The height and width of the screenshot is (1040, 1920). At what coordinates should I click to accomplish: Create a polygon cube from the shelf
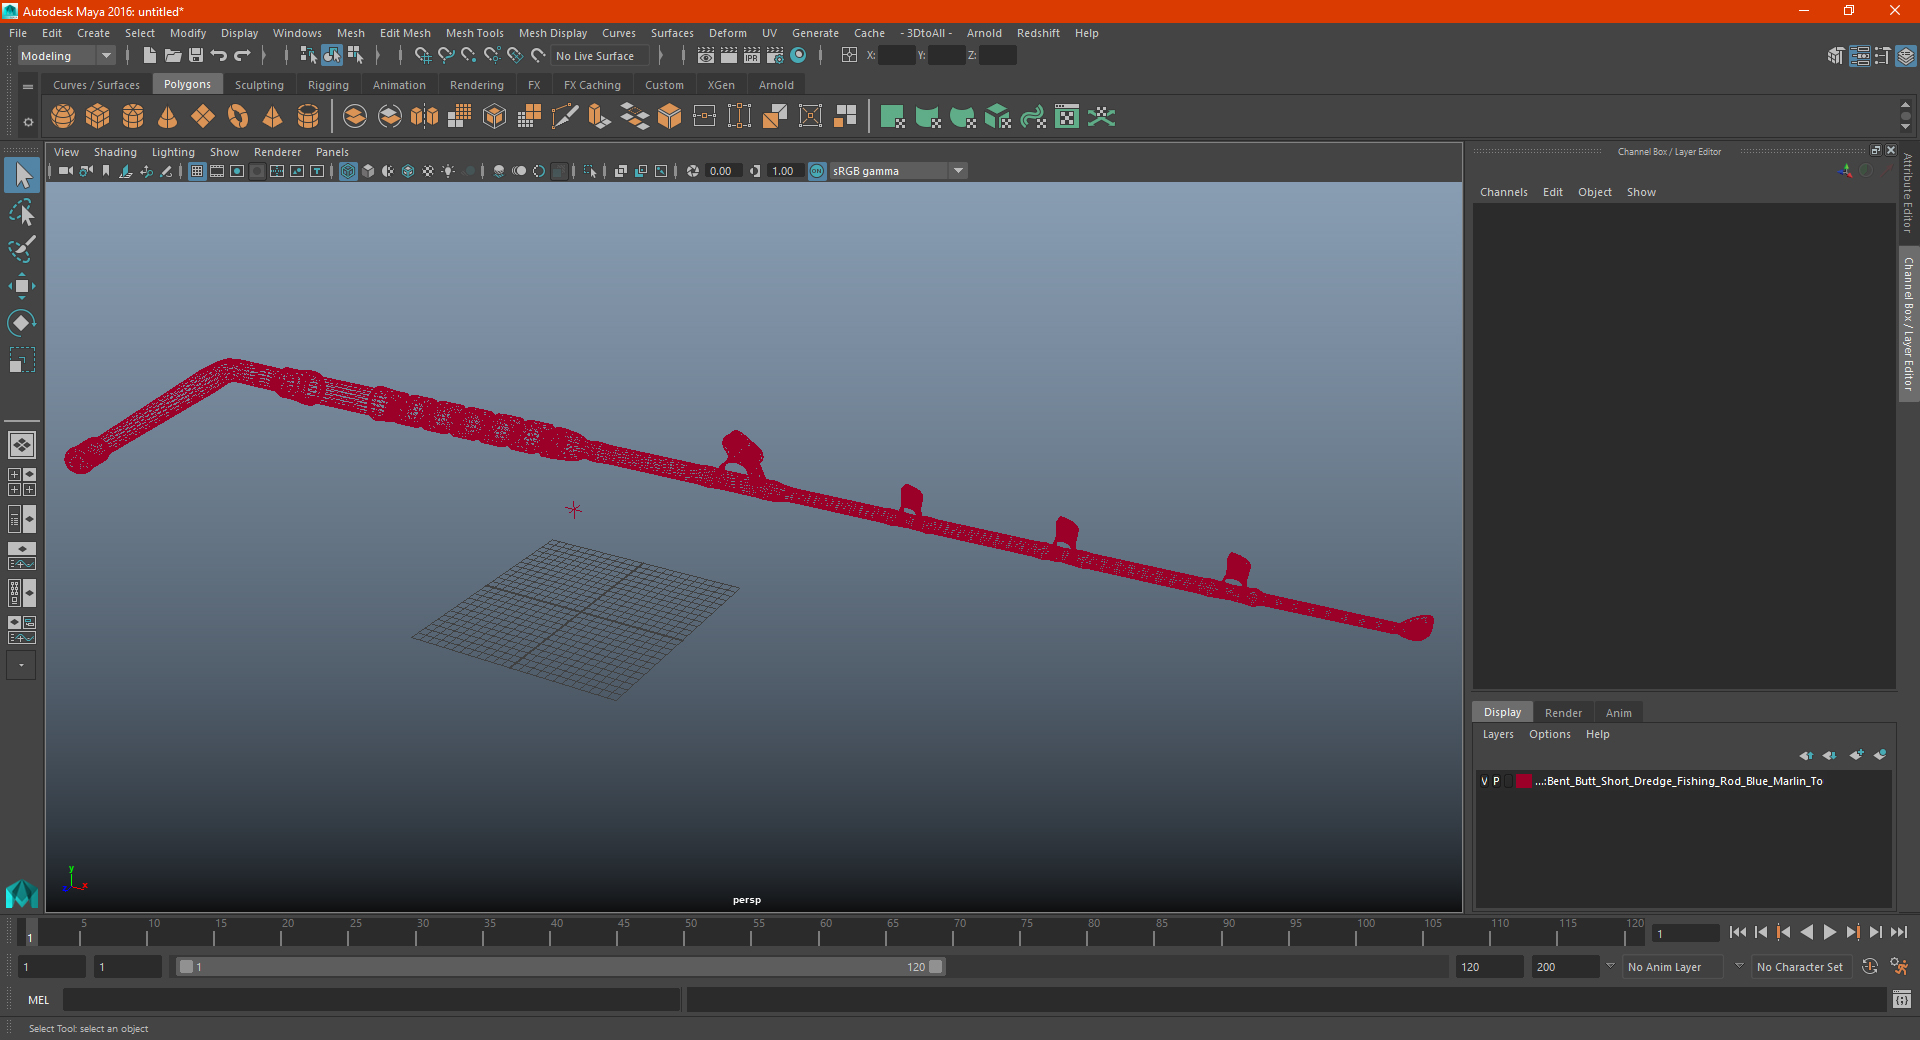coord(98,117)
